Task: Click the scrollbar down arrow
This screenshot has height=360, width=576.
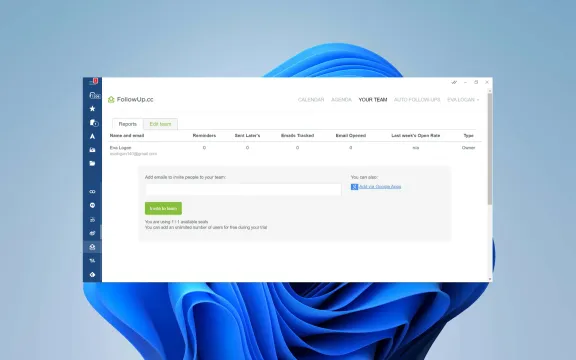Action: pos(490,280)
